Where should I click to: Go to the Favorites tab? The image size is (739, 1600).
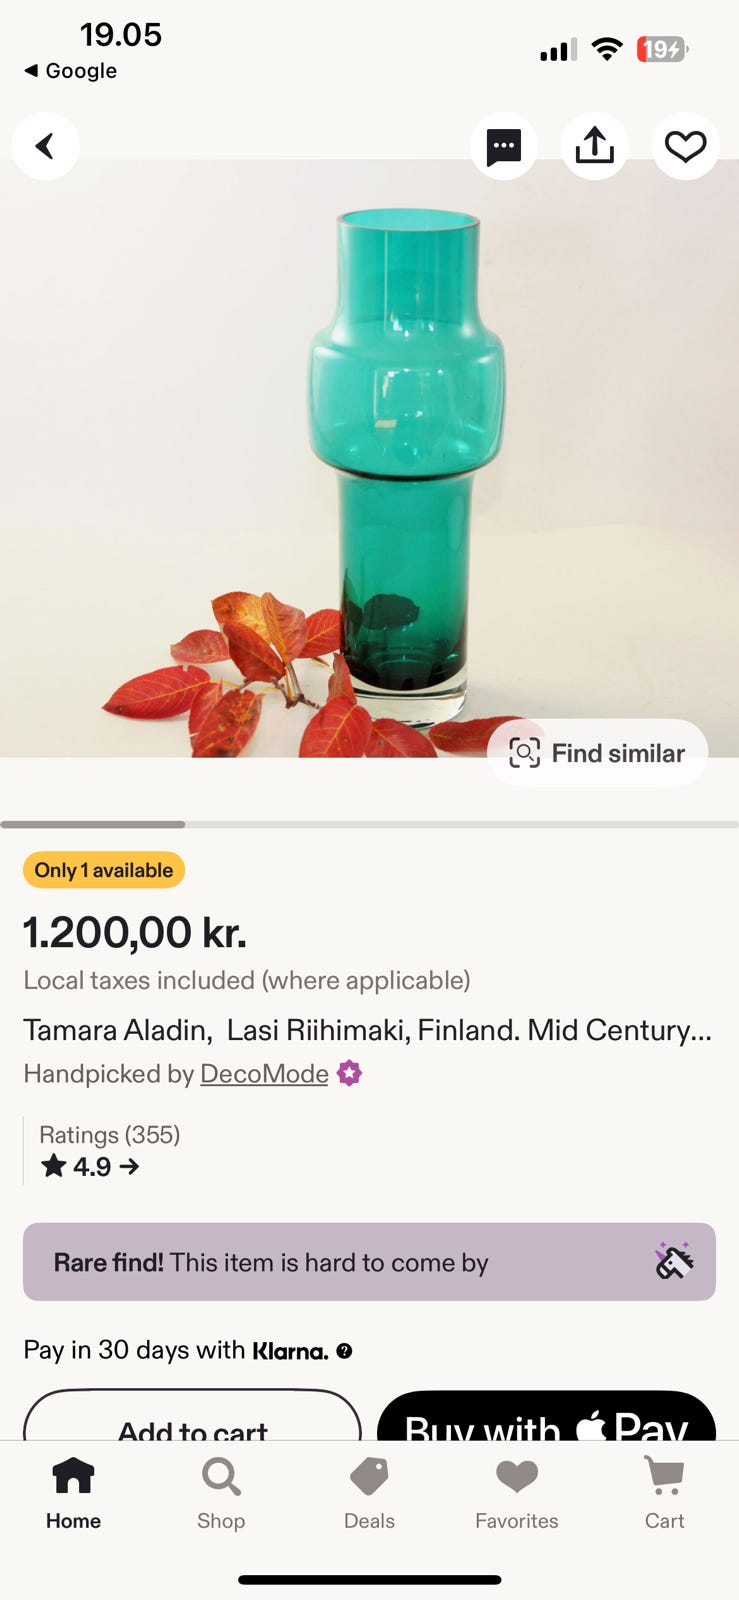[516, 1493]
